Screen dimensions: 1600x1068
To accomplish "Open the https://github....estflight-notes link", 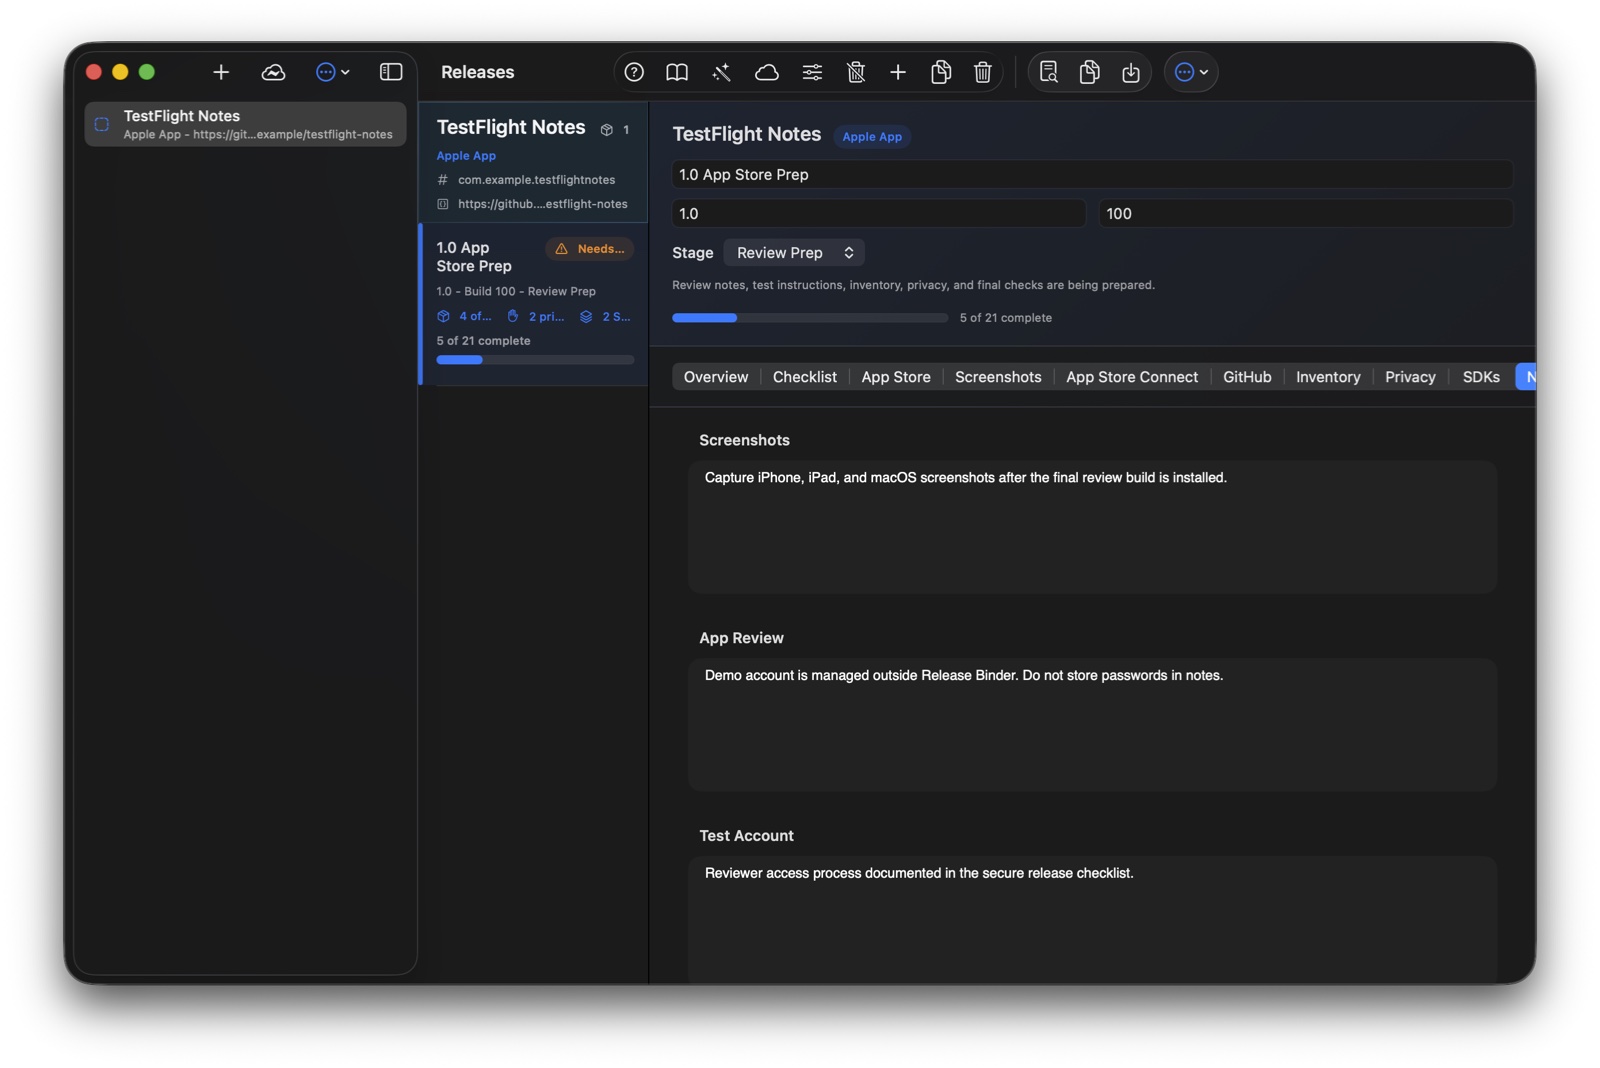I will click(543, 204).
